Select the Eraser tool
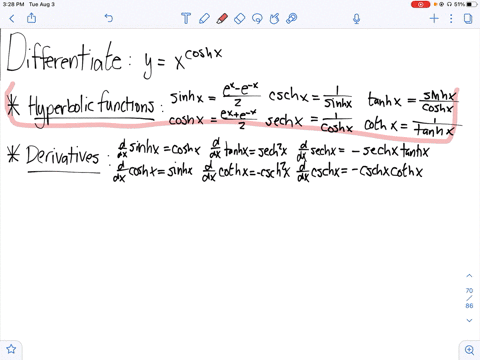Viewport: 480px width, 360px height. pos(240,18)
